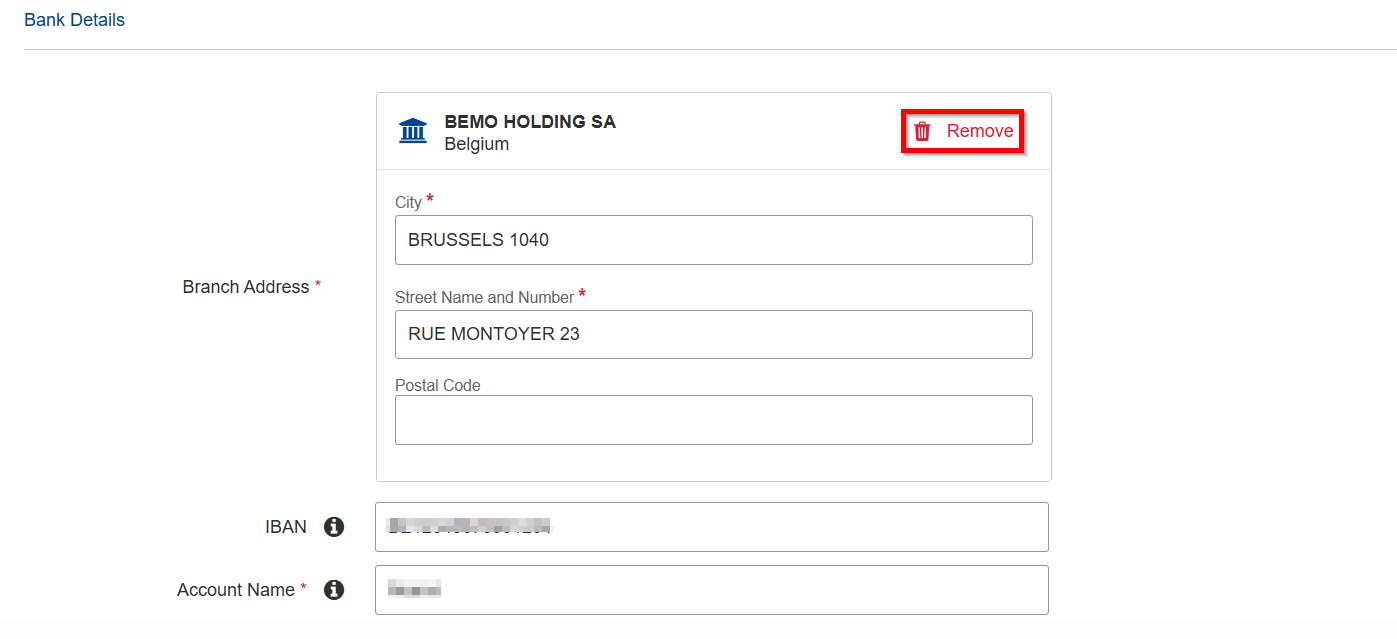Click into the empty Postal Code field
Viewport: 1397px width, 639px height.
tap(713, 420)
